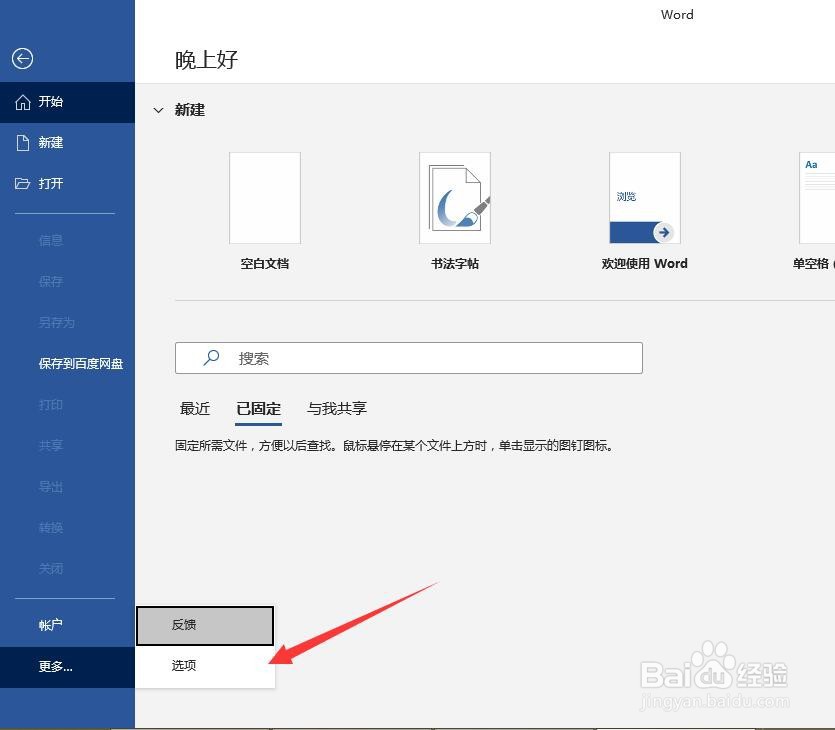Choose 保存到百度网盘 in the sidebar
835x730 pixels.
coord(67,364)
